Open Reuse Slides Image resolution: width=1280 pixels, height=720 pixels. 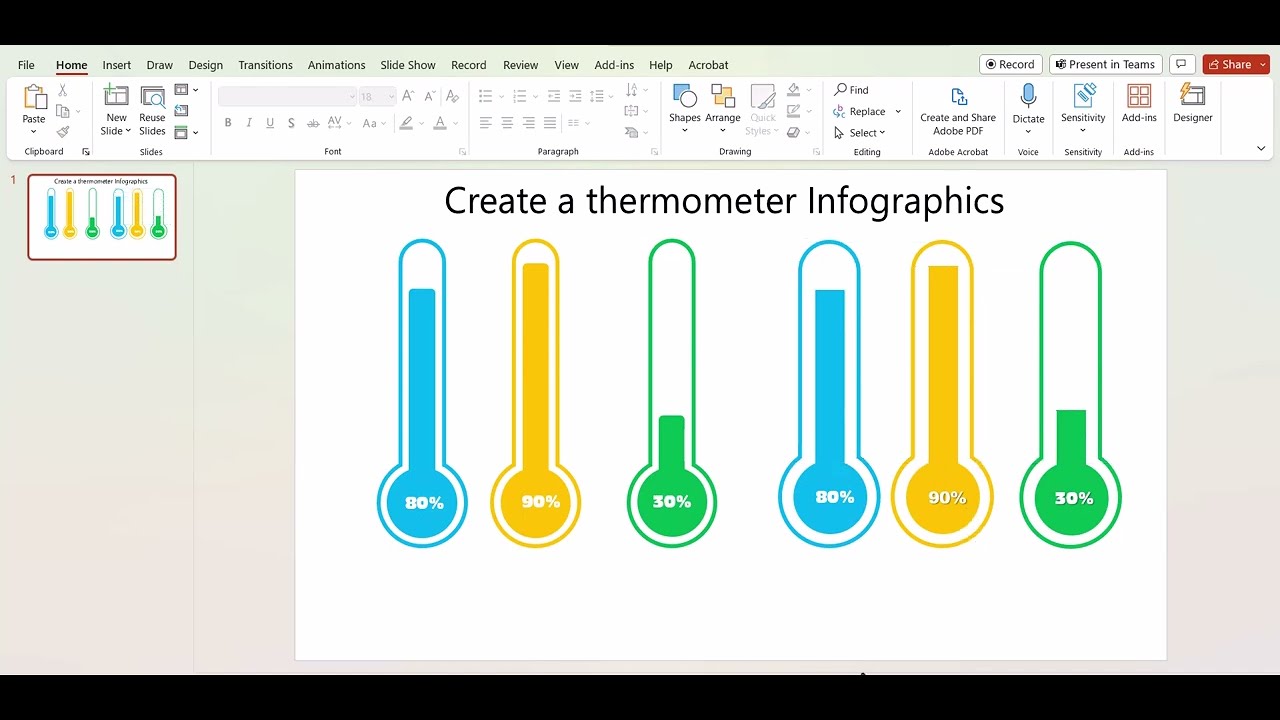[x=152, y=110]
